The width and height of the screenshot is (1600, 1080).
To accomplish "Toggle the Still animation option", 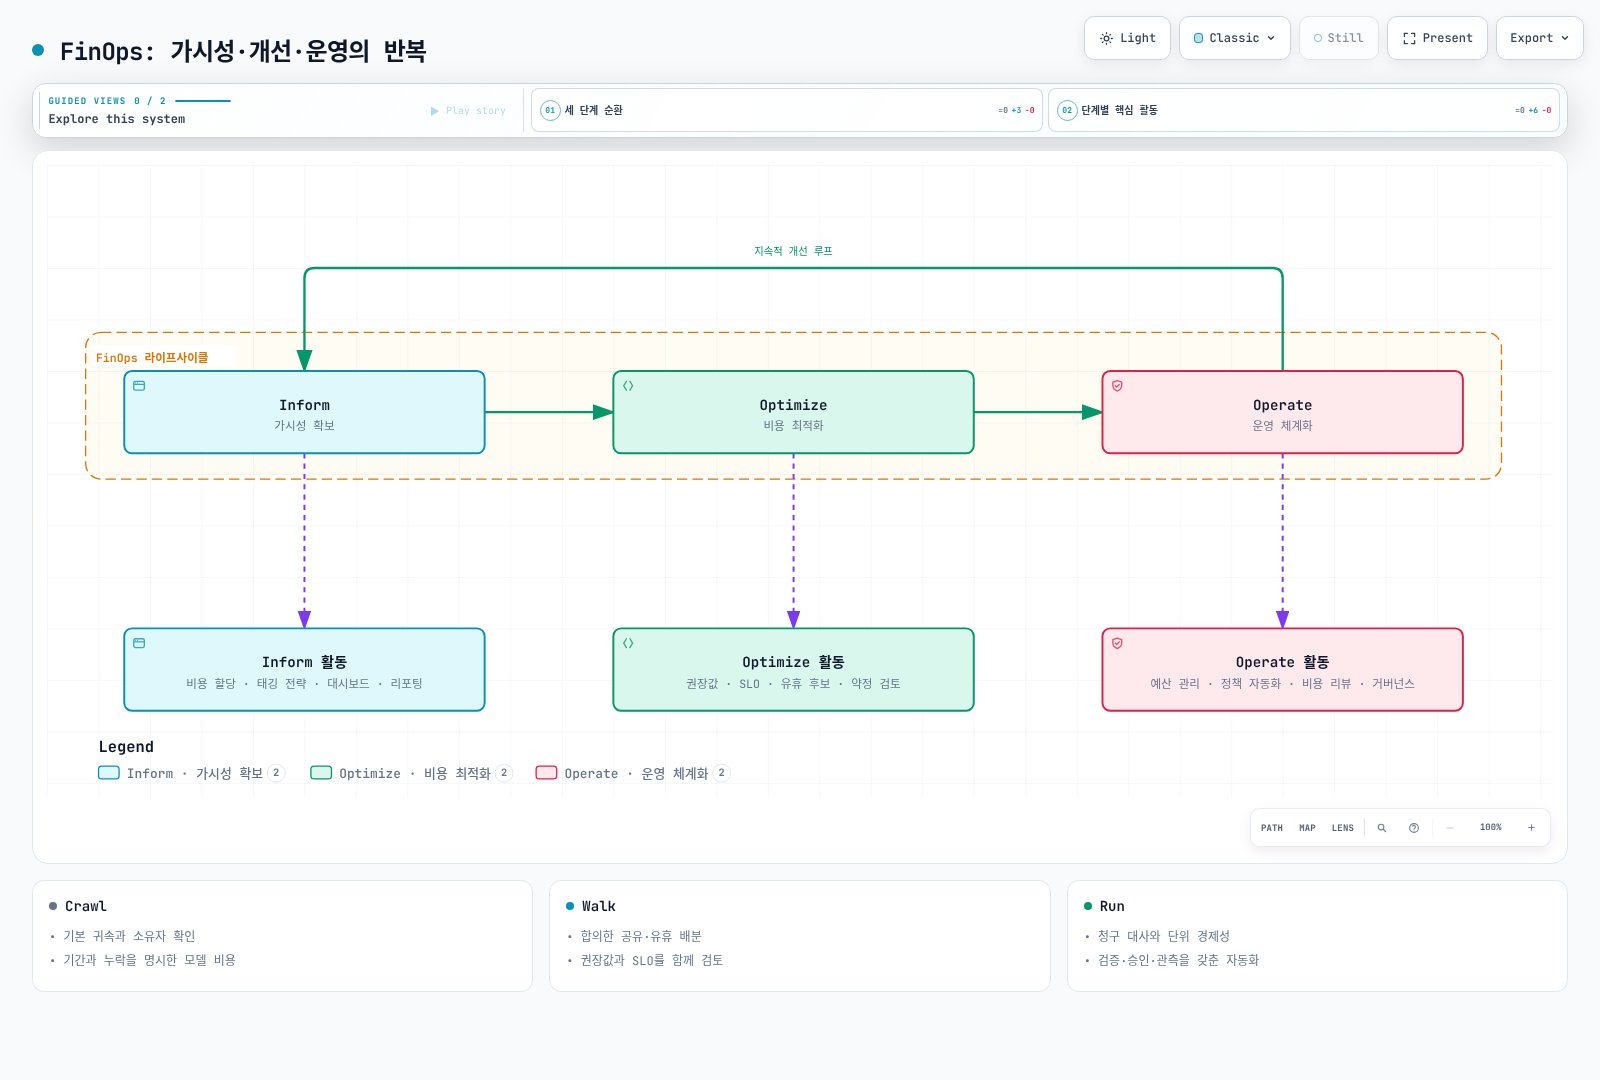I will pos(1338,38).
